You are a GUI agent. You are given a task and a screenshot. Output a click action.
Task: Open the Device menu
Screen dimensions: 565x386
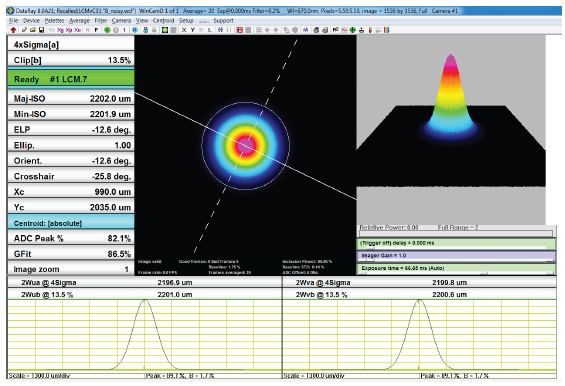[x=31, y=21]
